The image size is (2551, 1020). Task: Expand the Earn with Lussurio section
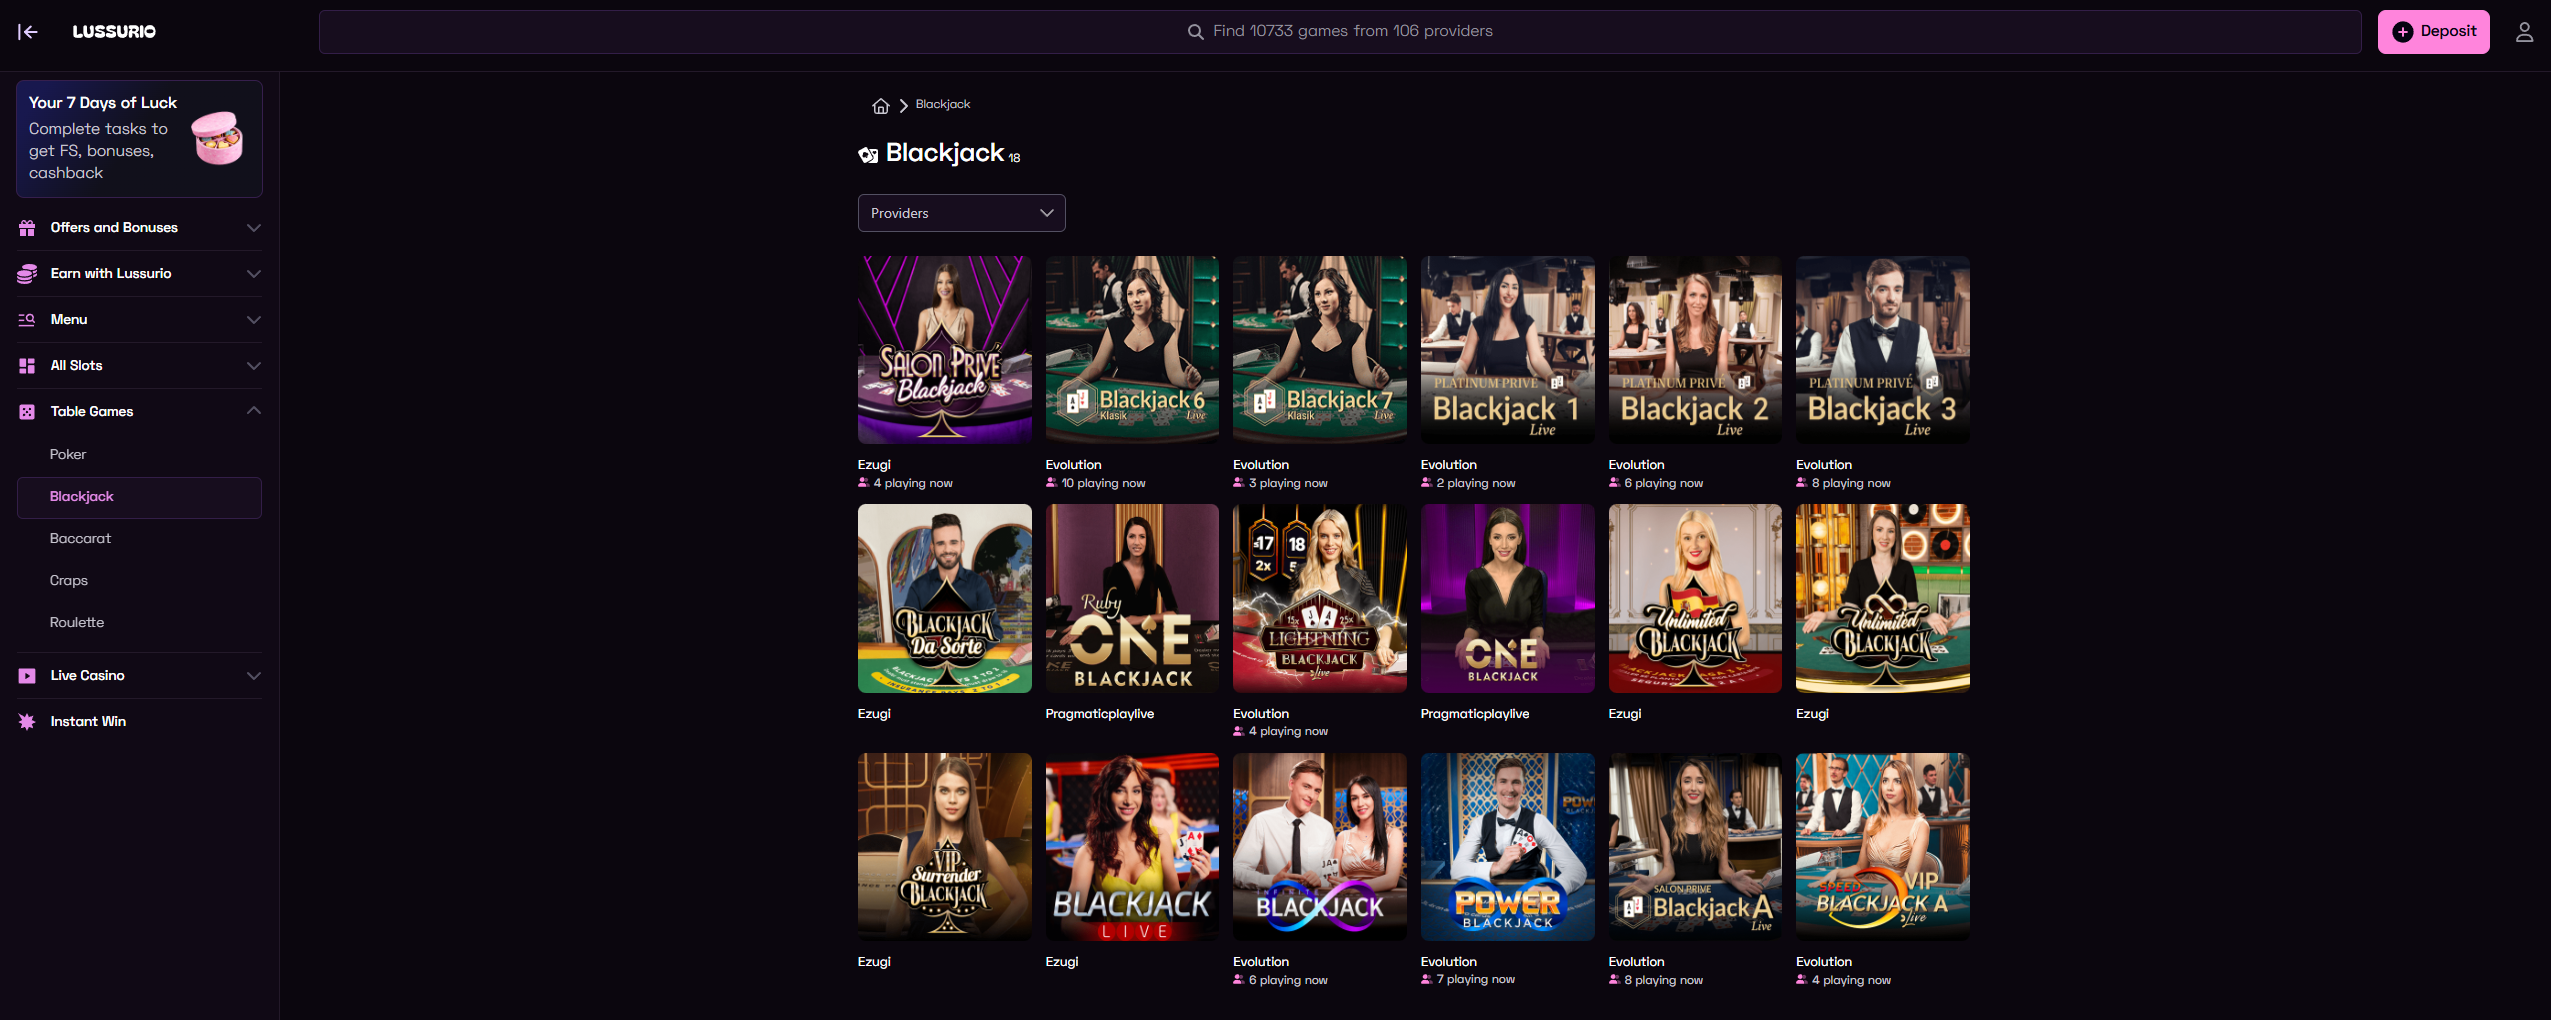(254, 274)
